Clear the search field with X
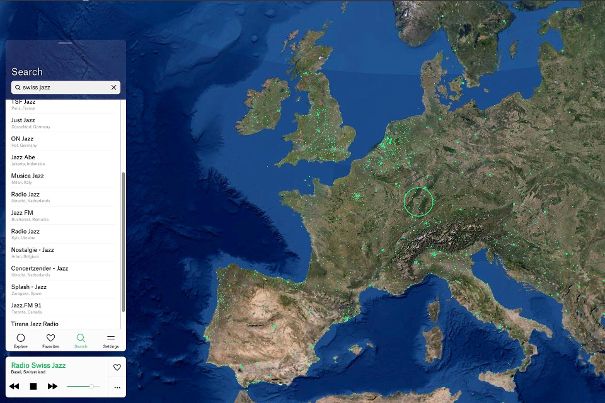 coord(113,88)
